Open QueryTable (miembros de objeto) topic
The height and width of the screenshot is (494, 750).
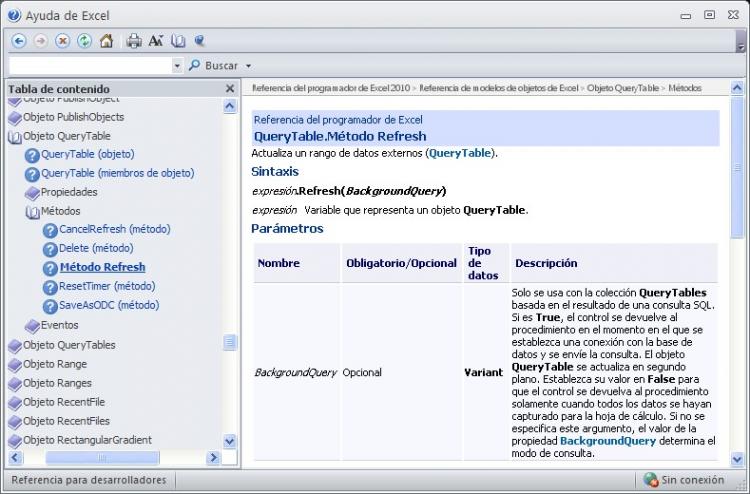(118, 173)
